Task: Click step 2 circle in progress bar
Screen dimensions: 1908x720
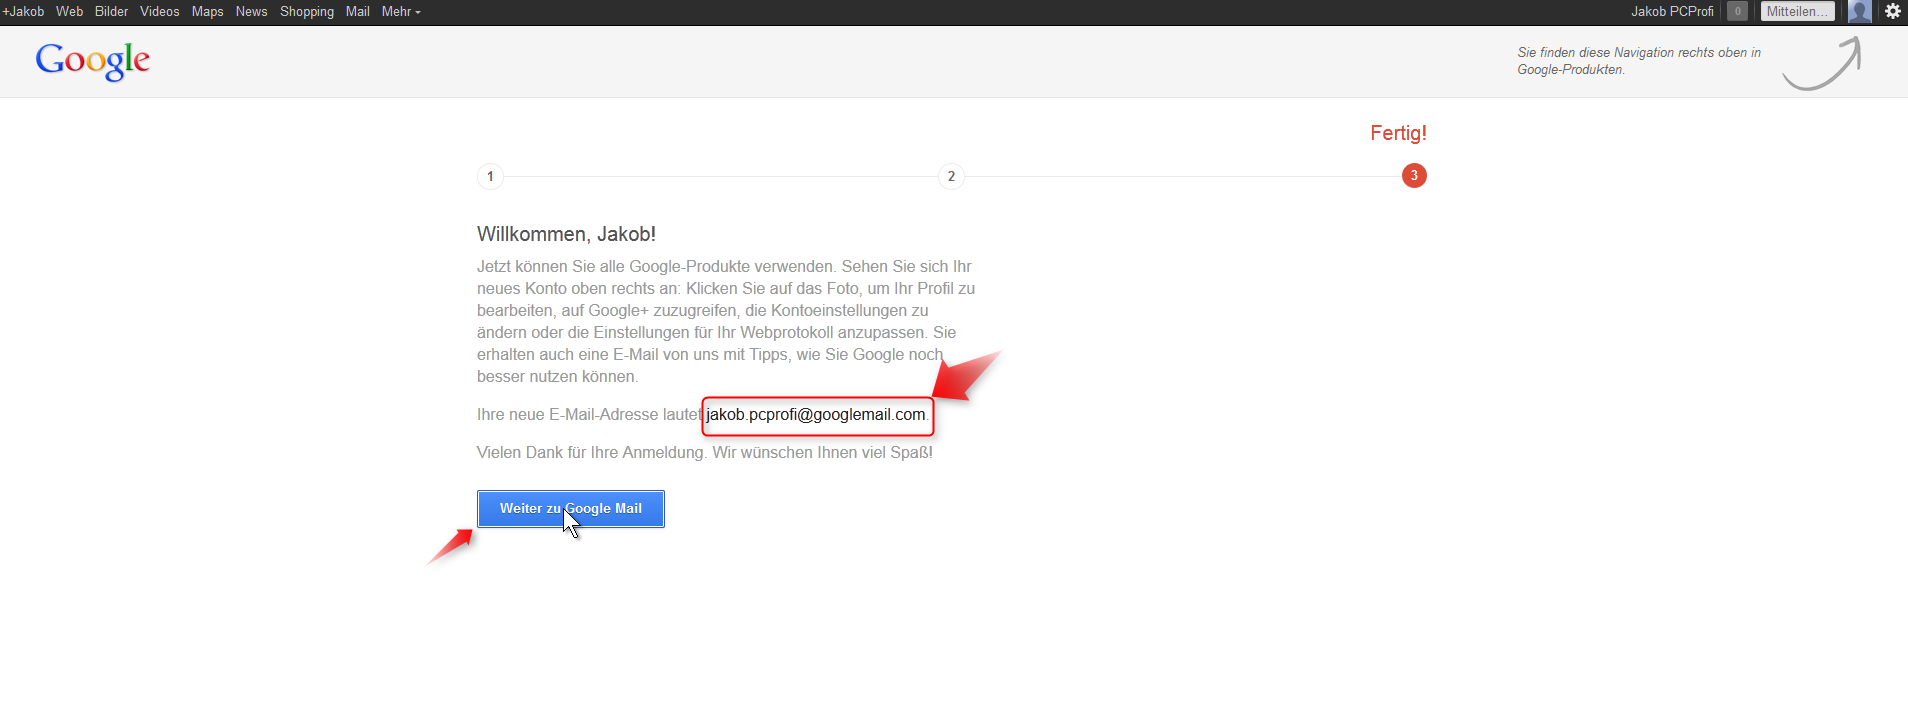Action: tap(951, 176)
